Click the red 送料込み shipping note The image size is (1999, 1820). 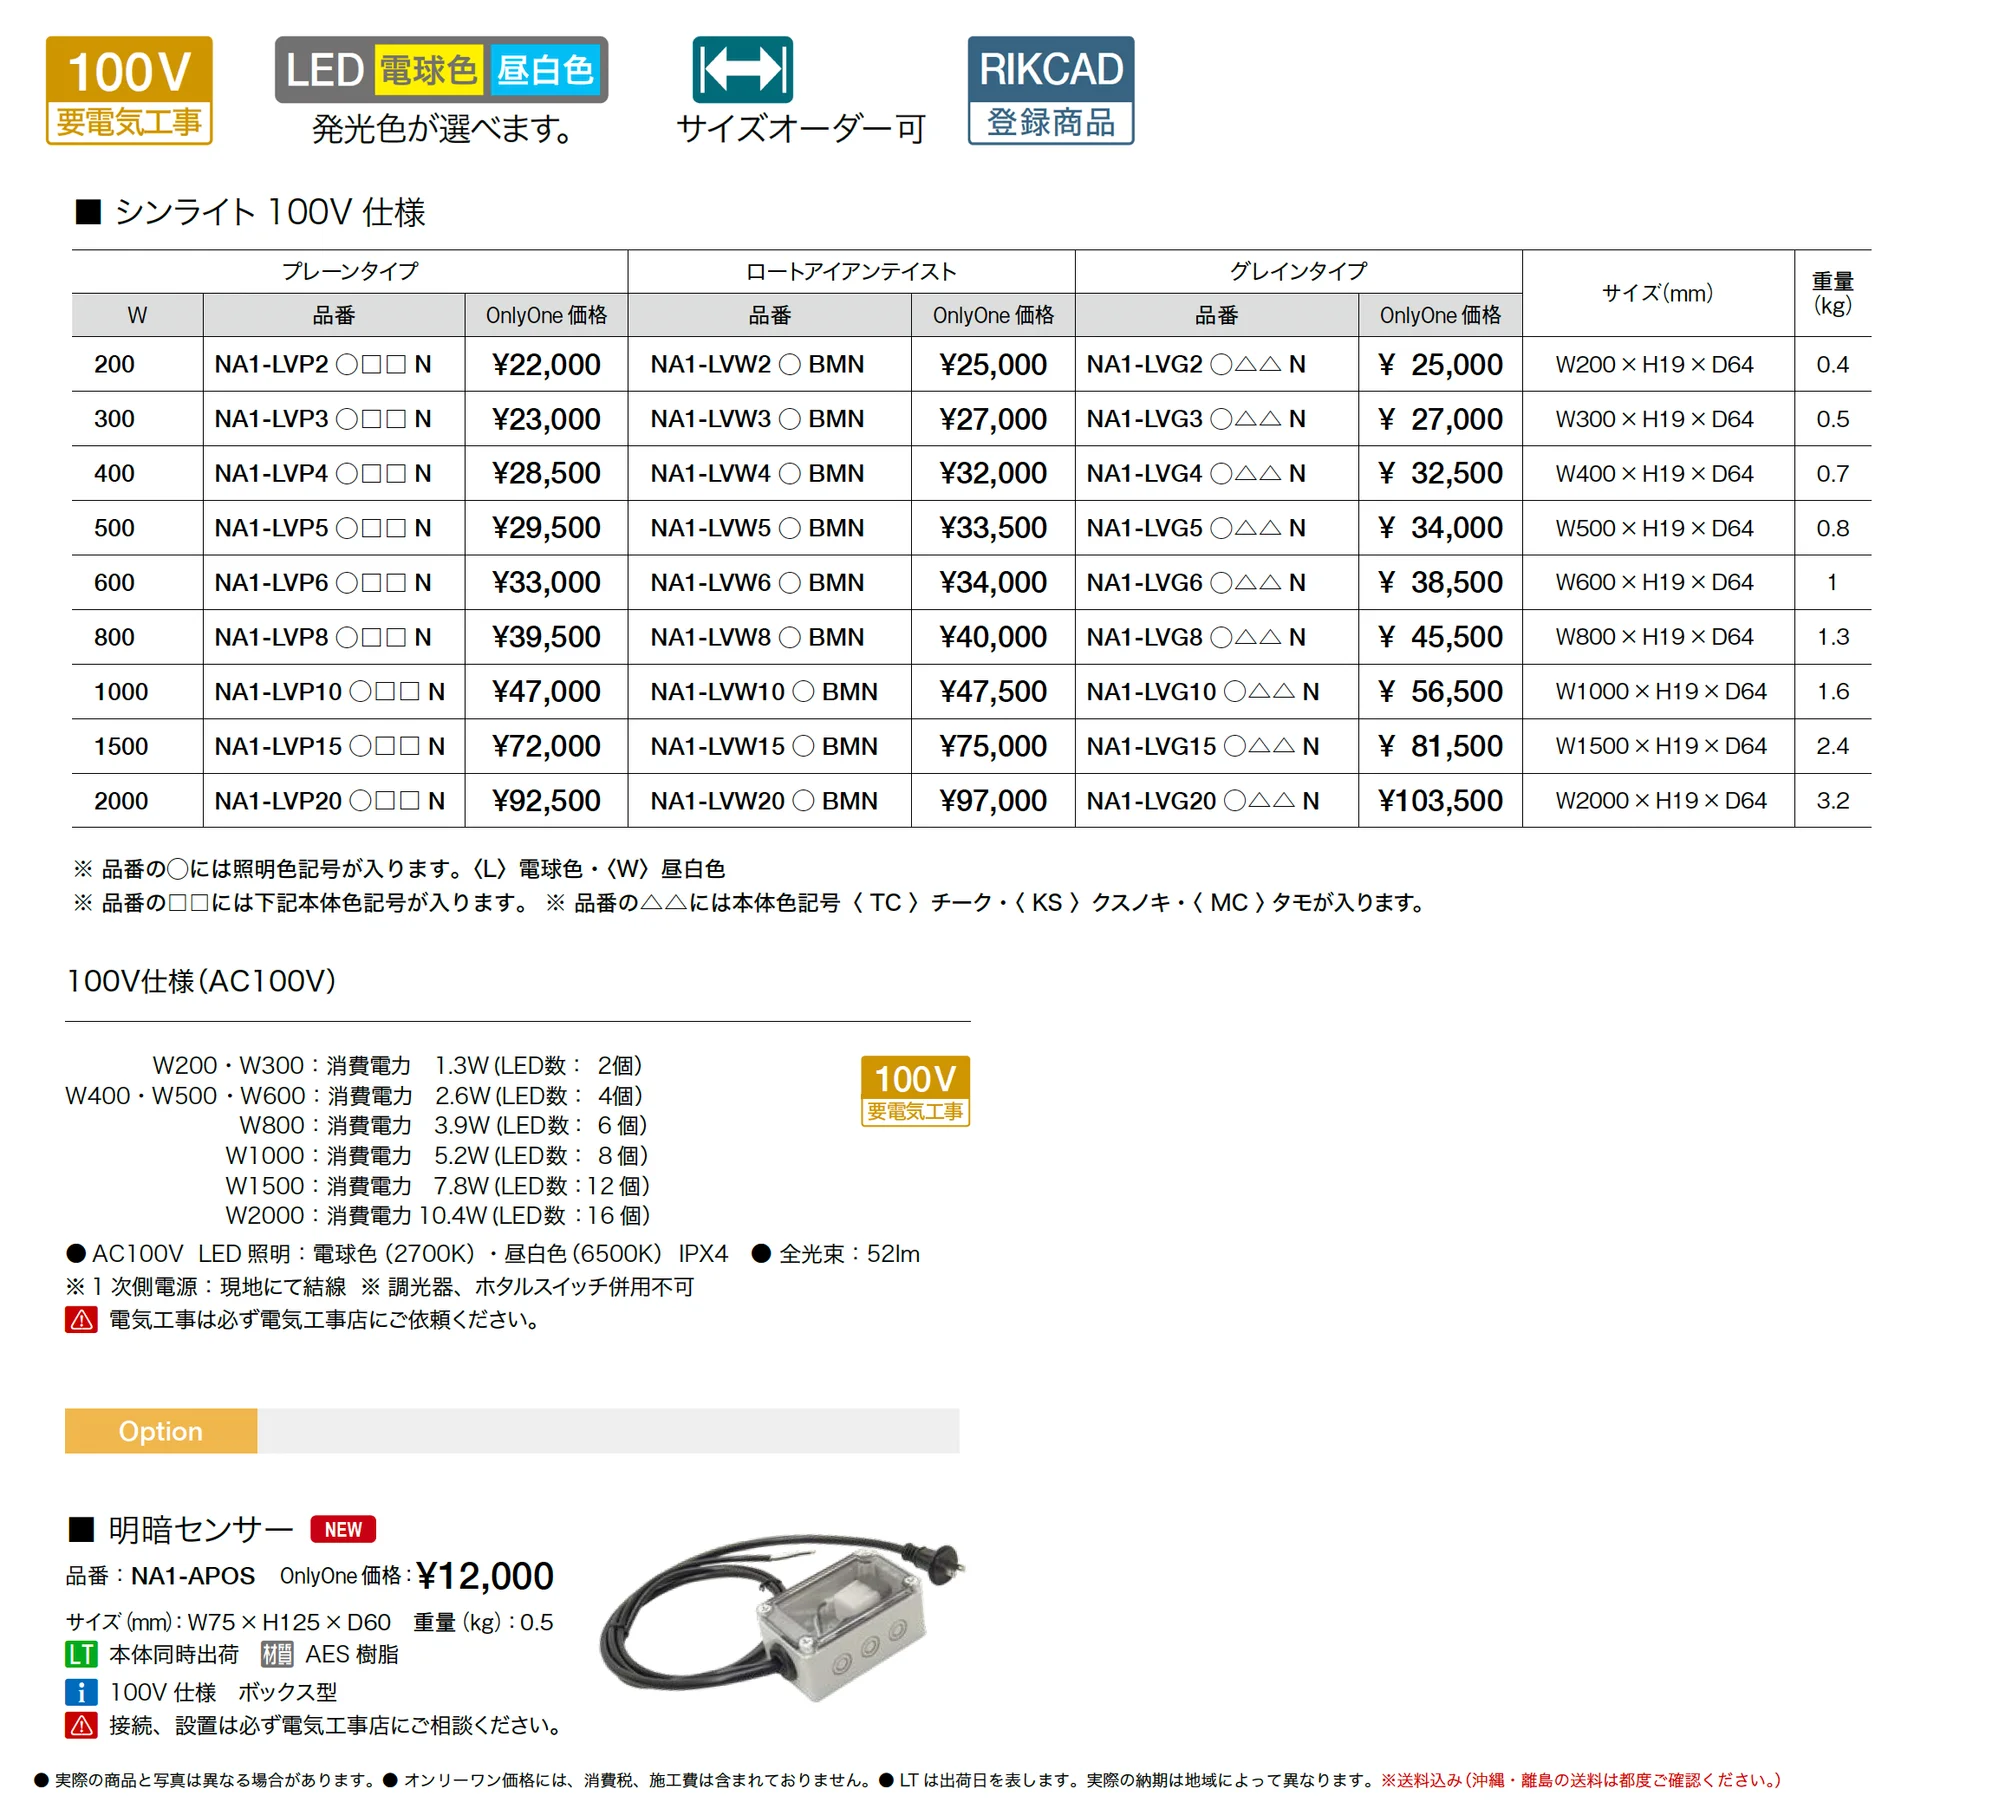(1580, 1780)
